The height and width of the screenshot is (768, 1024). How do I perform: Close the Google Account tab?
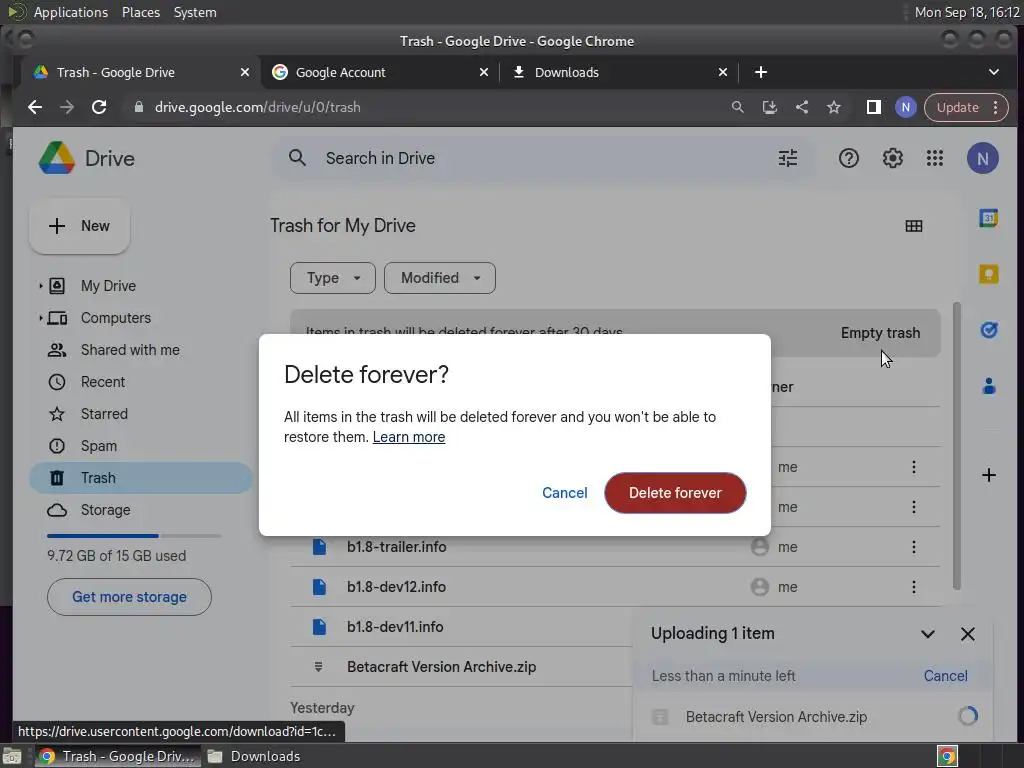tap(483, 72)
